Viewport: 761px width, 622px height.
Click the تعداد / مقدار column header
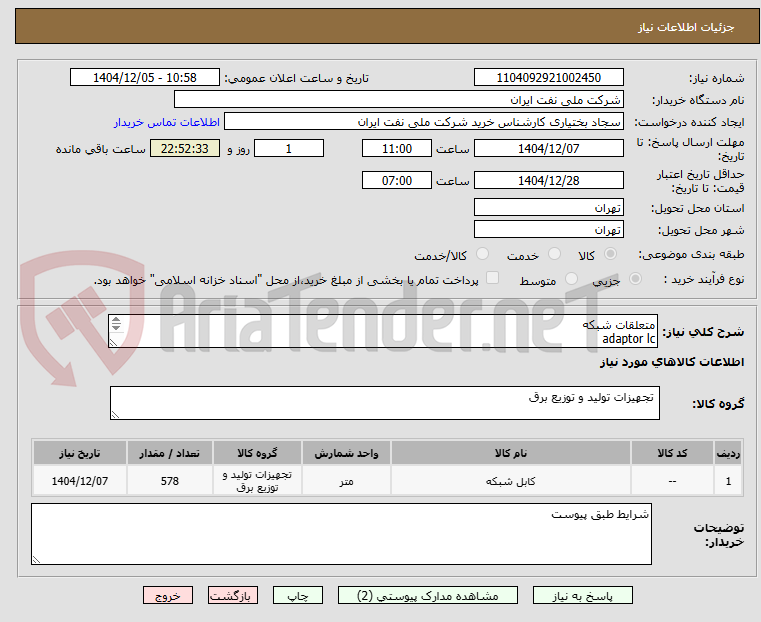pos(169,453)
